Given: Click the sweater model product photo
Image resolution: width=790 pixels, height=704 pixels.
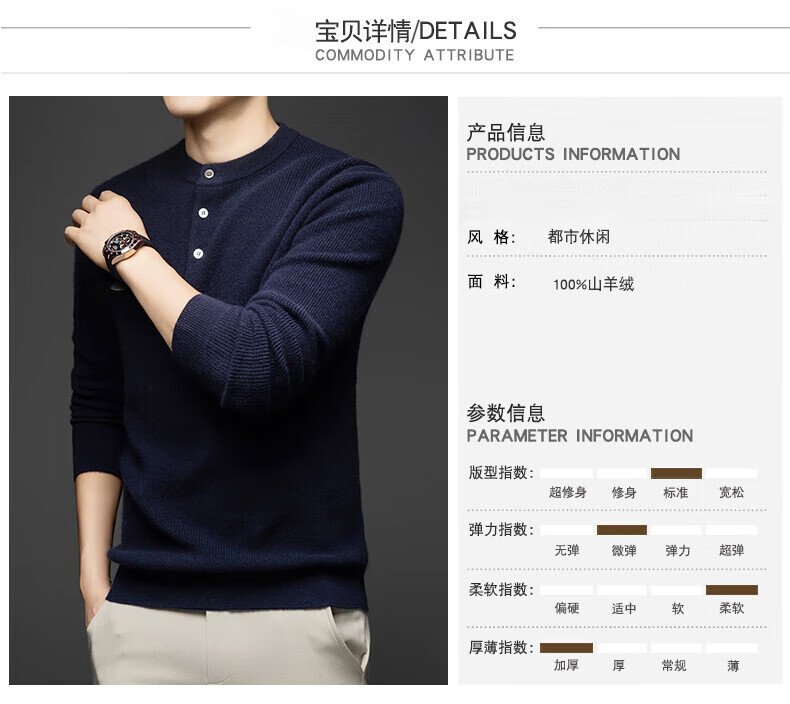Looking at the screenshot, I should pos(228,390).
